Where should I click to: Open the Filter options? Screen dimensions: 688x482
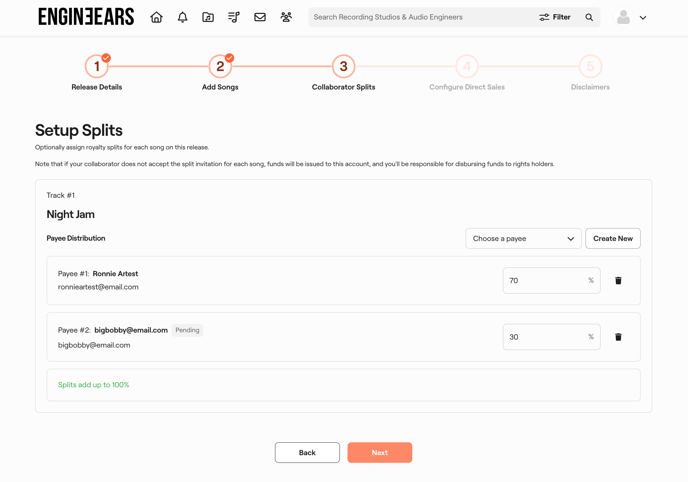coord(555,17)
